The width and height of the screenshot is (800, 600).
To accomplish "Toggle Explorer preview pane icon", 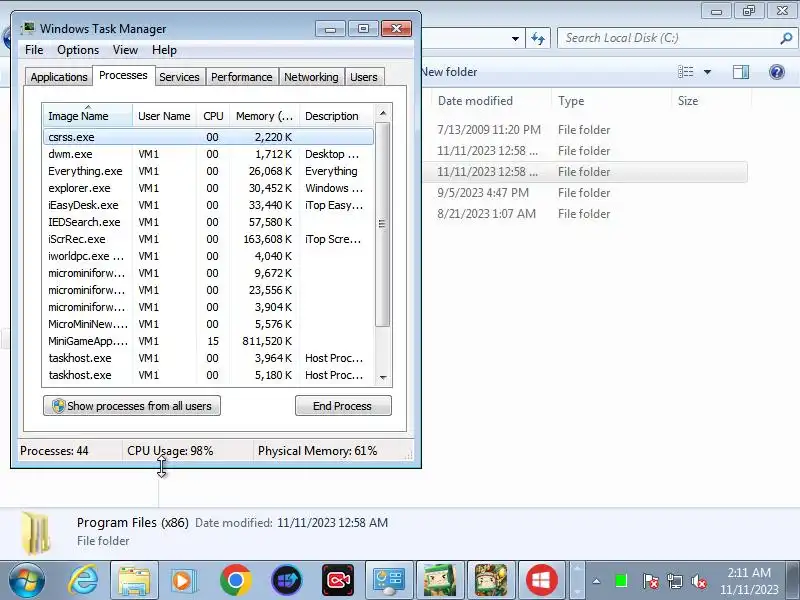I will point(741,72).
